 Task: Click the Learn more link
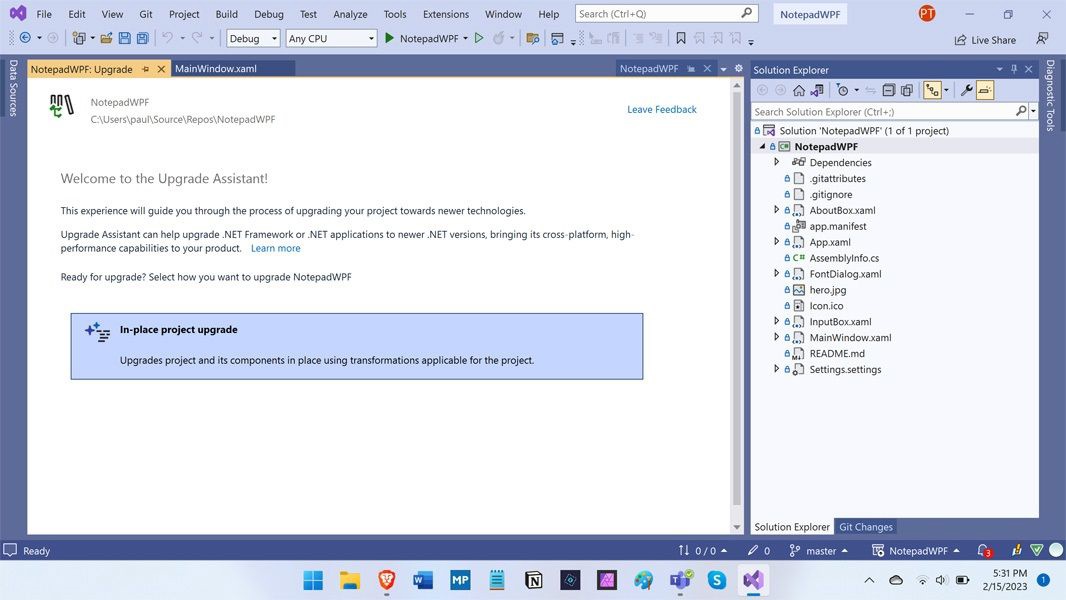click(275, 248)
